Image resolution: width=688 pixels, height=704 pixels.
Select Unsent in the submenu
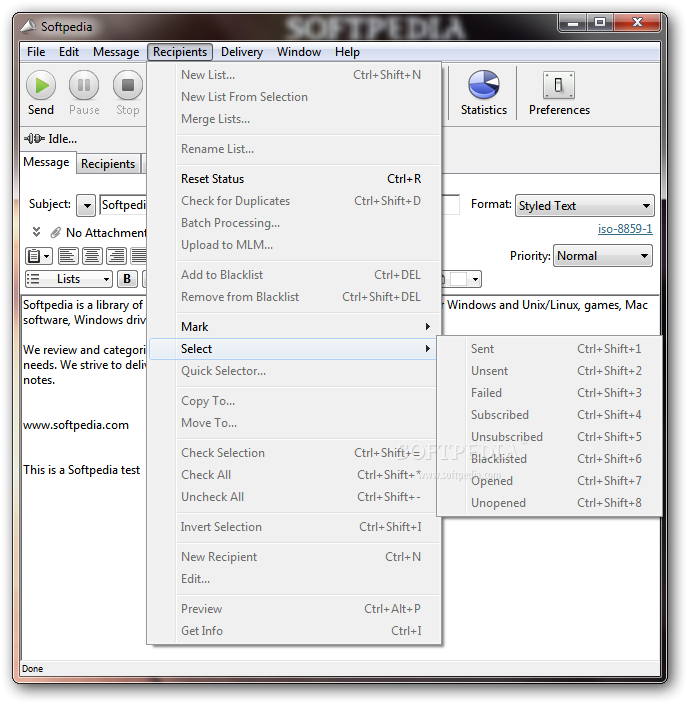coord(550,371)
